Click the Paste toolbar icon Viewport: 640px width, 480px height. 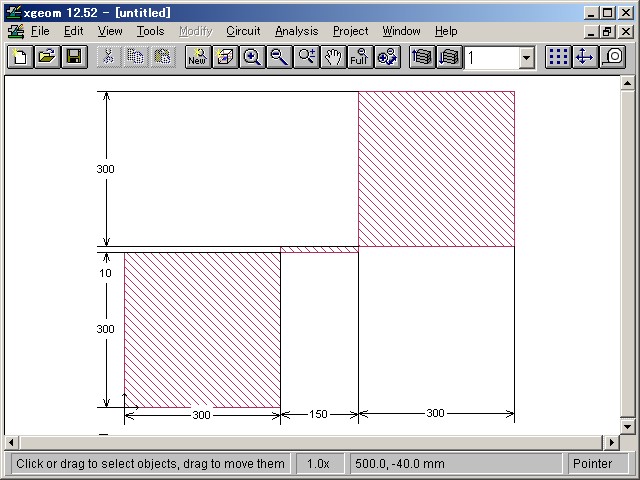(x=162, y=57)
